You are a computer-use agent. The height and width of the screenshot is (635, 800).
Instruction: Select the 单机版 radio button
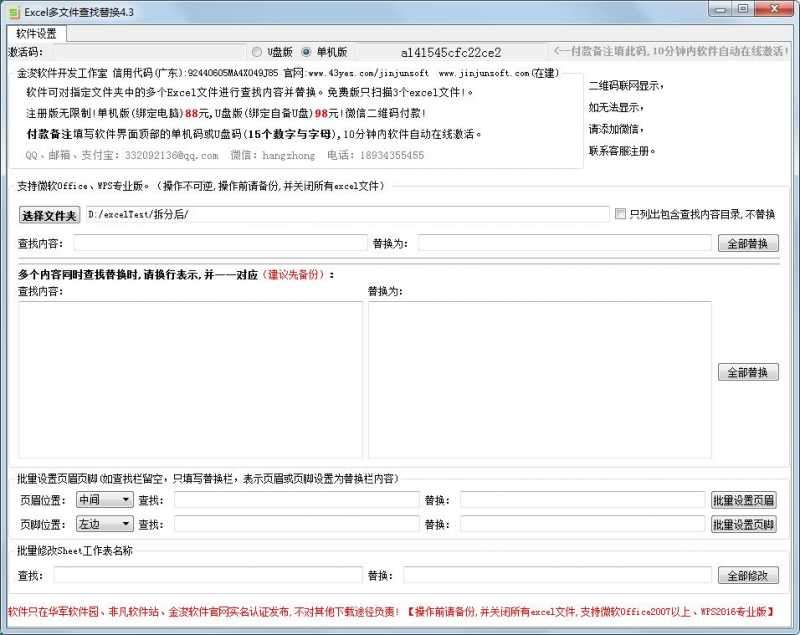[306, 53]
